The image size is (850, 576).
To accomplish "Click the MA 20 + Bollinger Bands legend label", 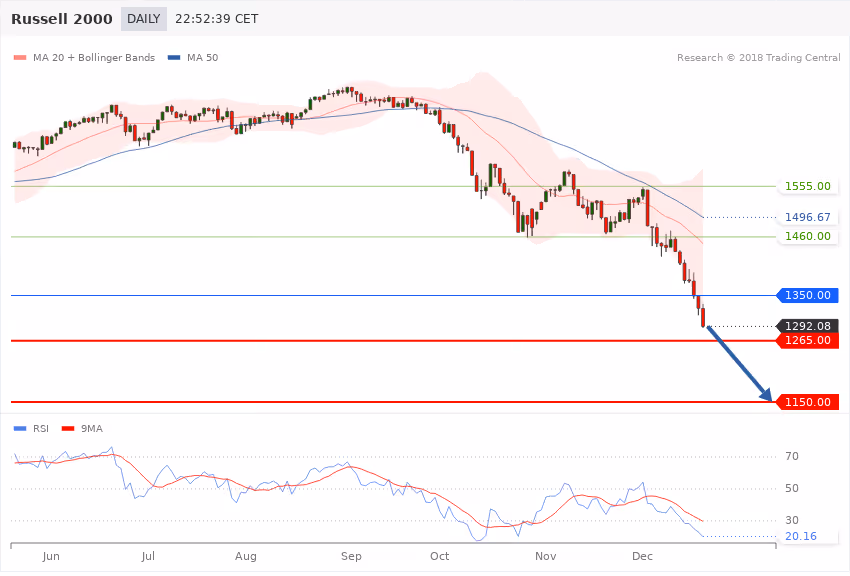I will coord(94,57).
